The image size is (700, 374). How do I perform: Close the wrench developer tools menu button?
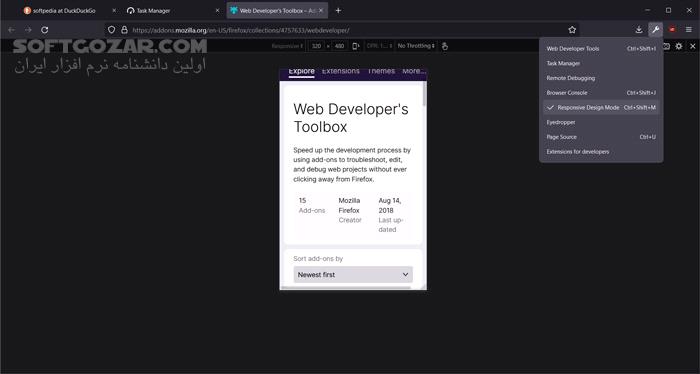[655, 30]
